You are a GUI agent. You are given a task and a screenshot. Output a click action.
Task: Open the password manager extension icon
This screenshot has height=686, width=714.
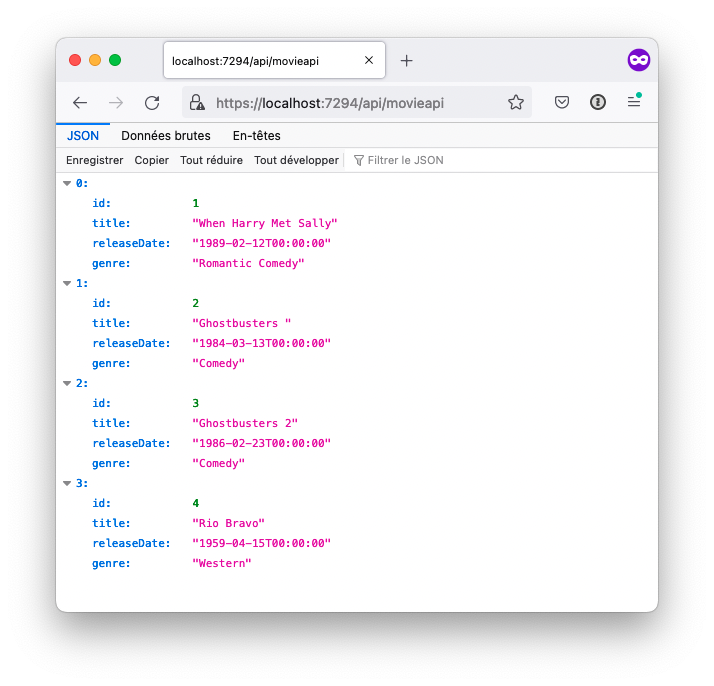[597, 102]
